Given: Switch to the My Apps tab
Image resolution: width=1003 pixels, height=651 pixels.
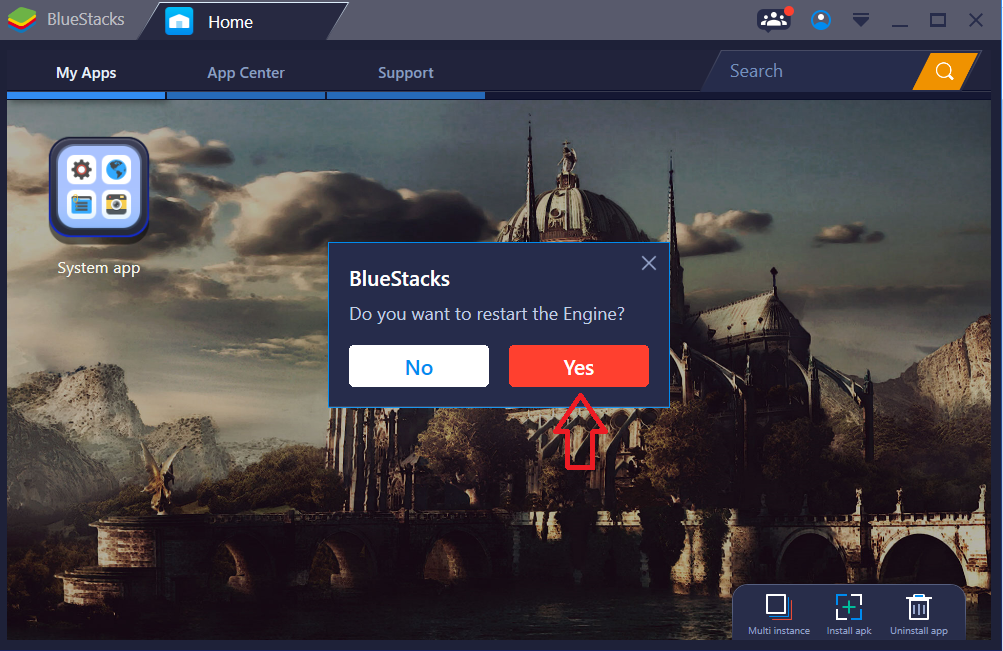Looking at the screenshot, I should pyautogui.click(x=86, y=73).
